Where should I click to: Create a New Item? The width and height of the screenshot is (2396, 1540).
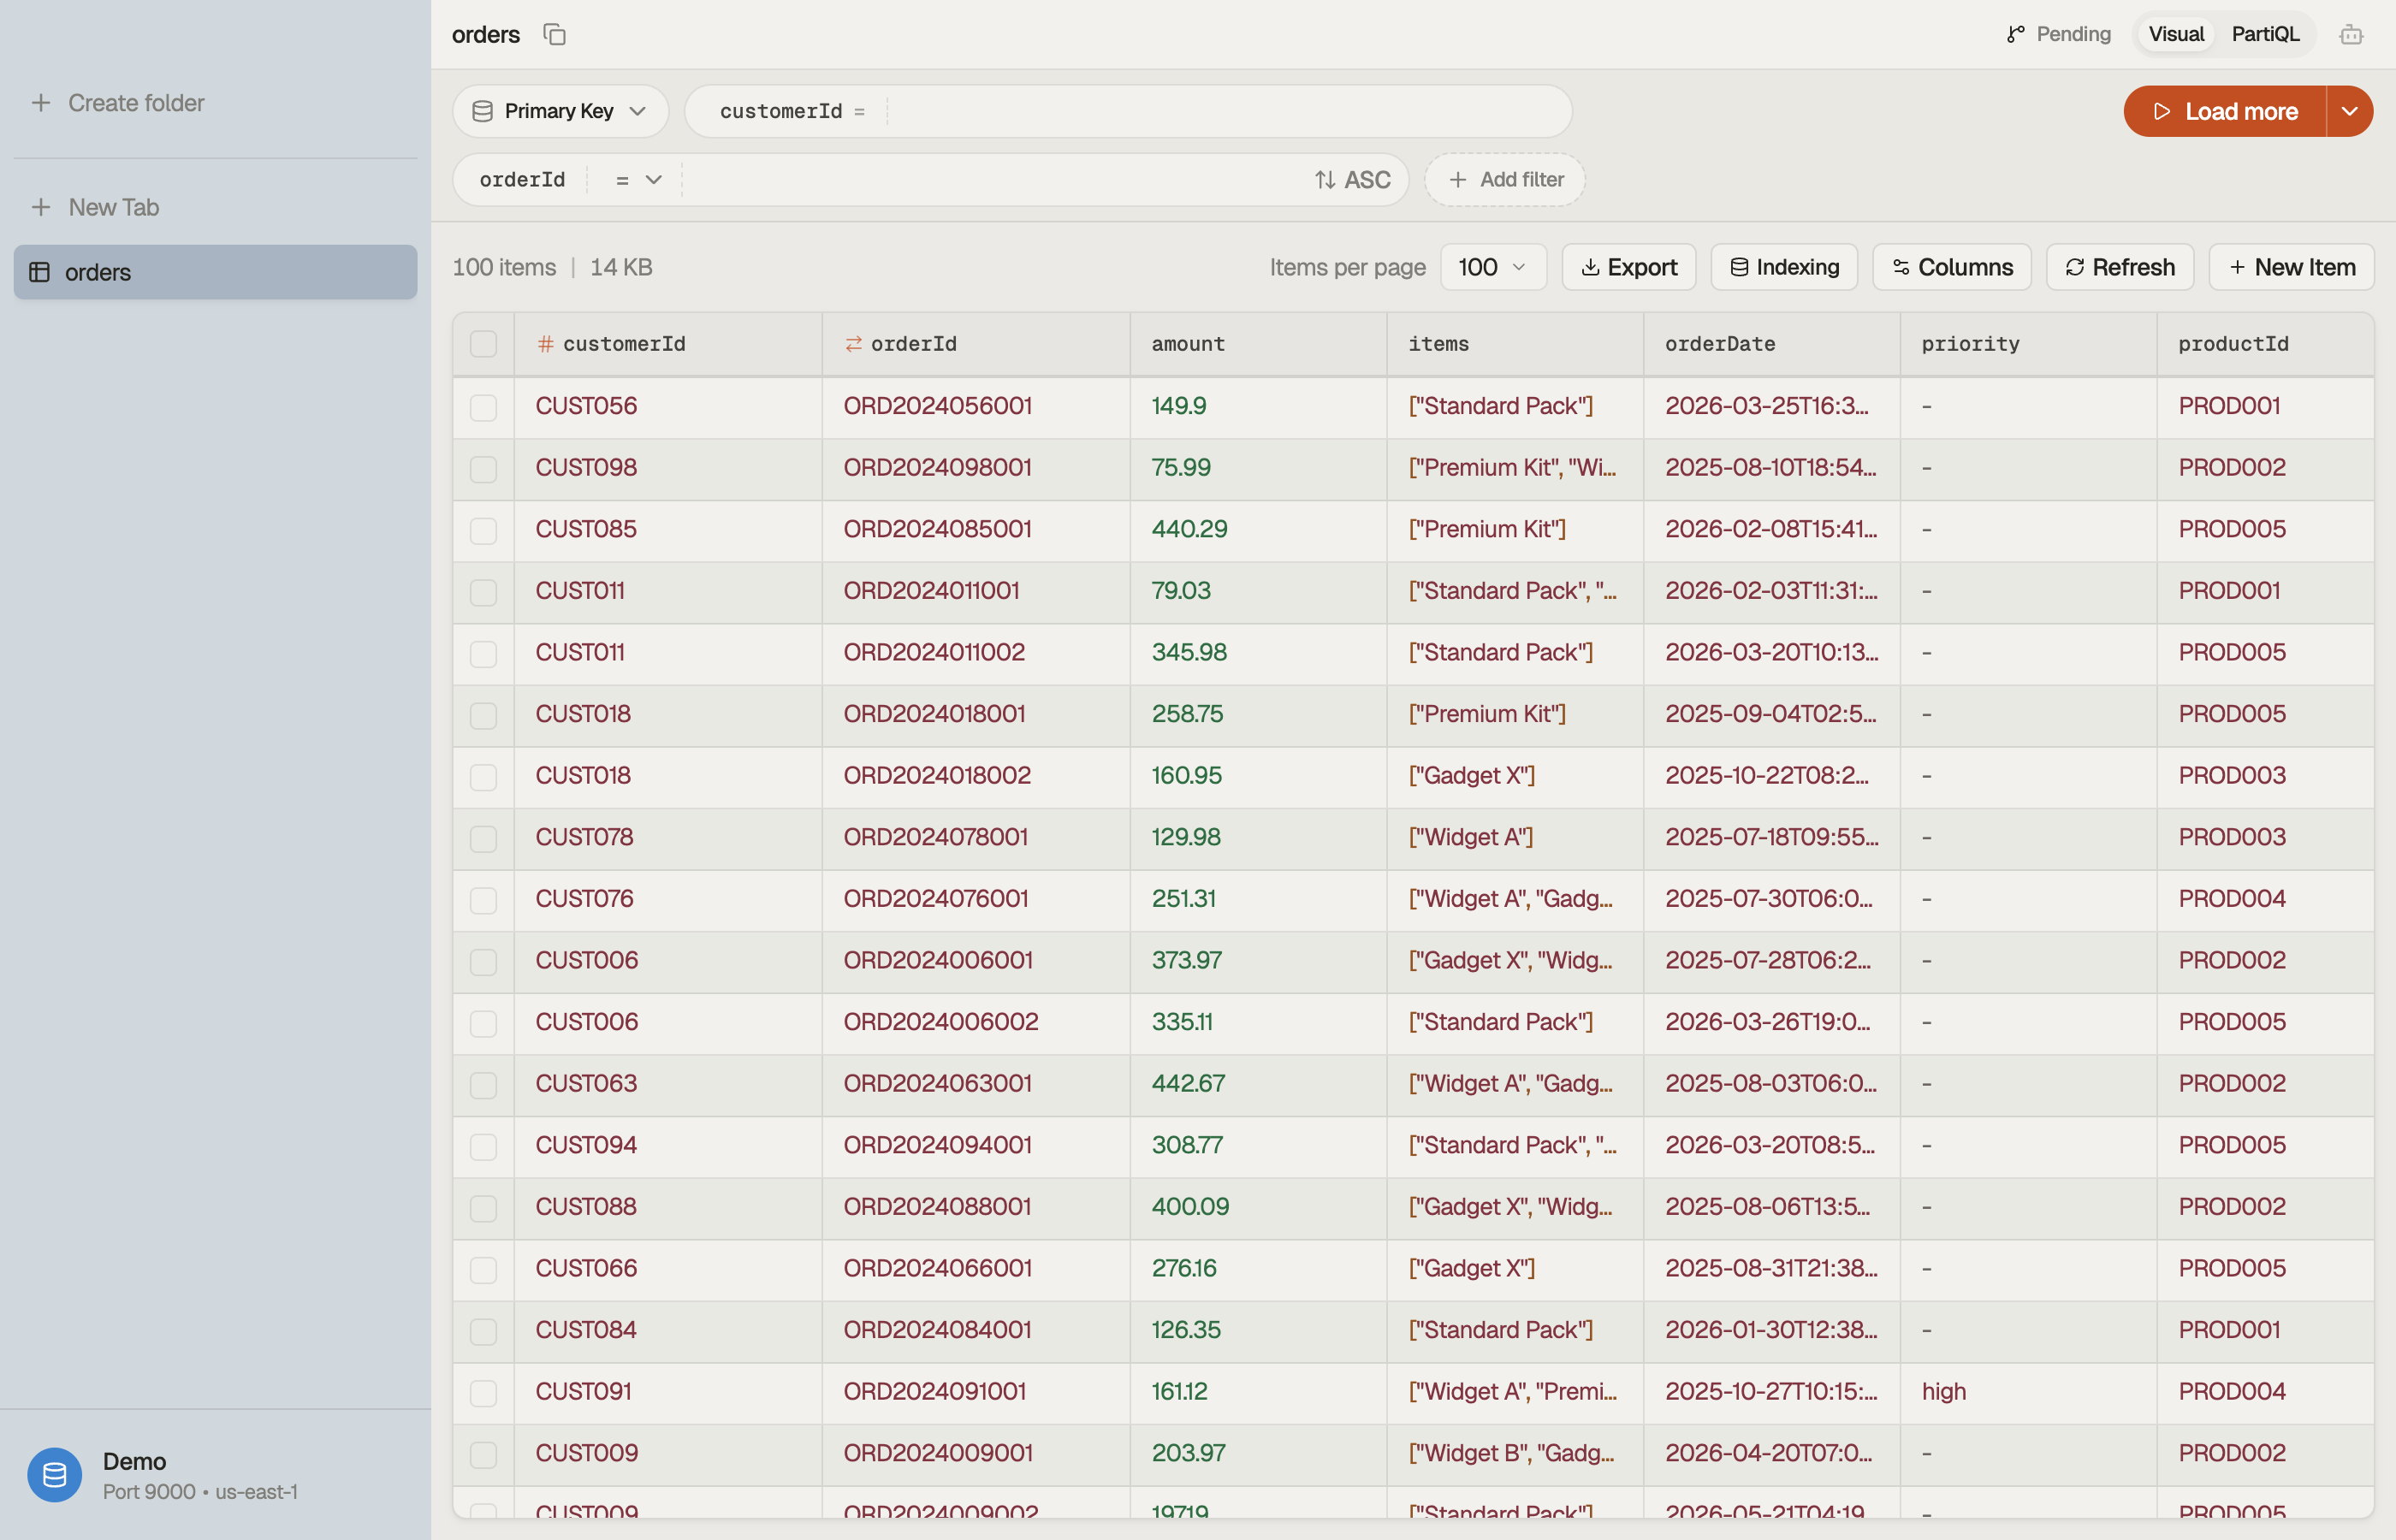[2291, 267]
